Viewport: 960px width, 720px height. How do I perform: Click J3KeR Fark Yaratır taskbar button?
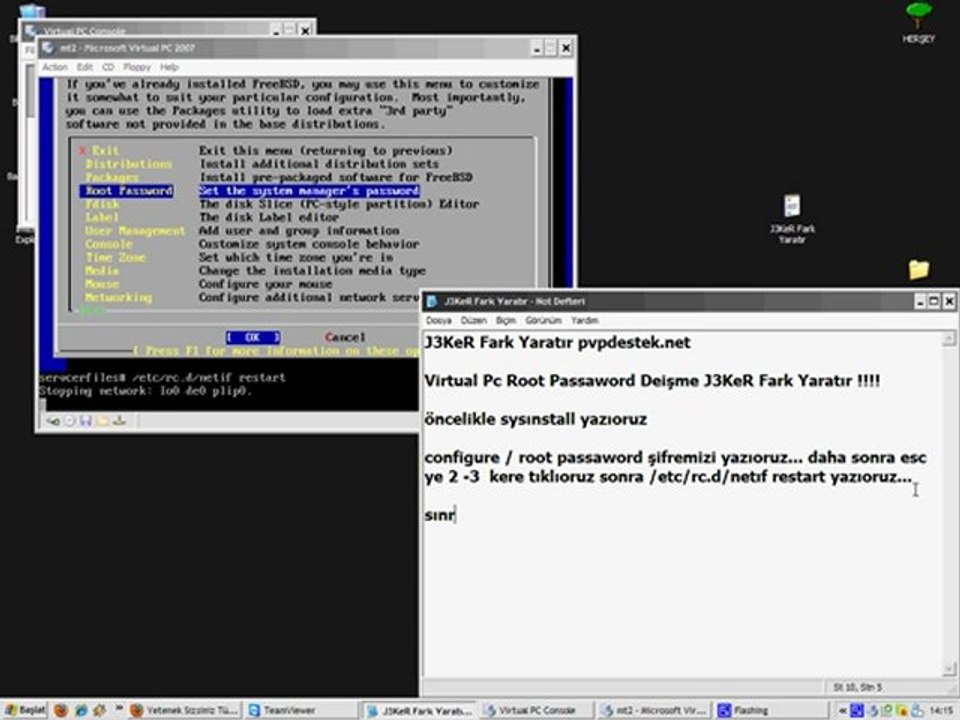419,710
